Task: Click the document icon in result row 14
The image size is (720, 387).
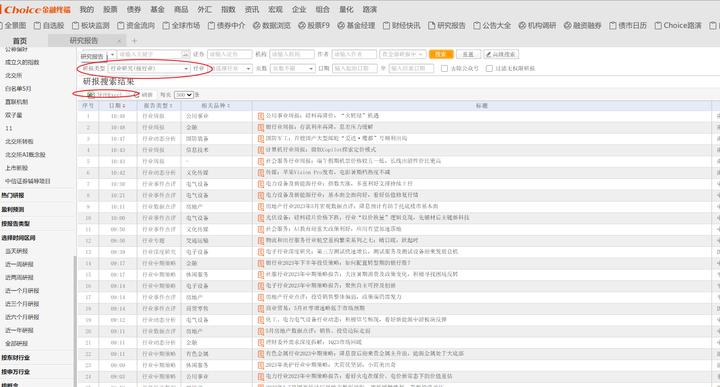Action: [x=261, y=263]
